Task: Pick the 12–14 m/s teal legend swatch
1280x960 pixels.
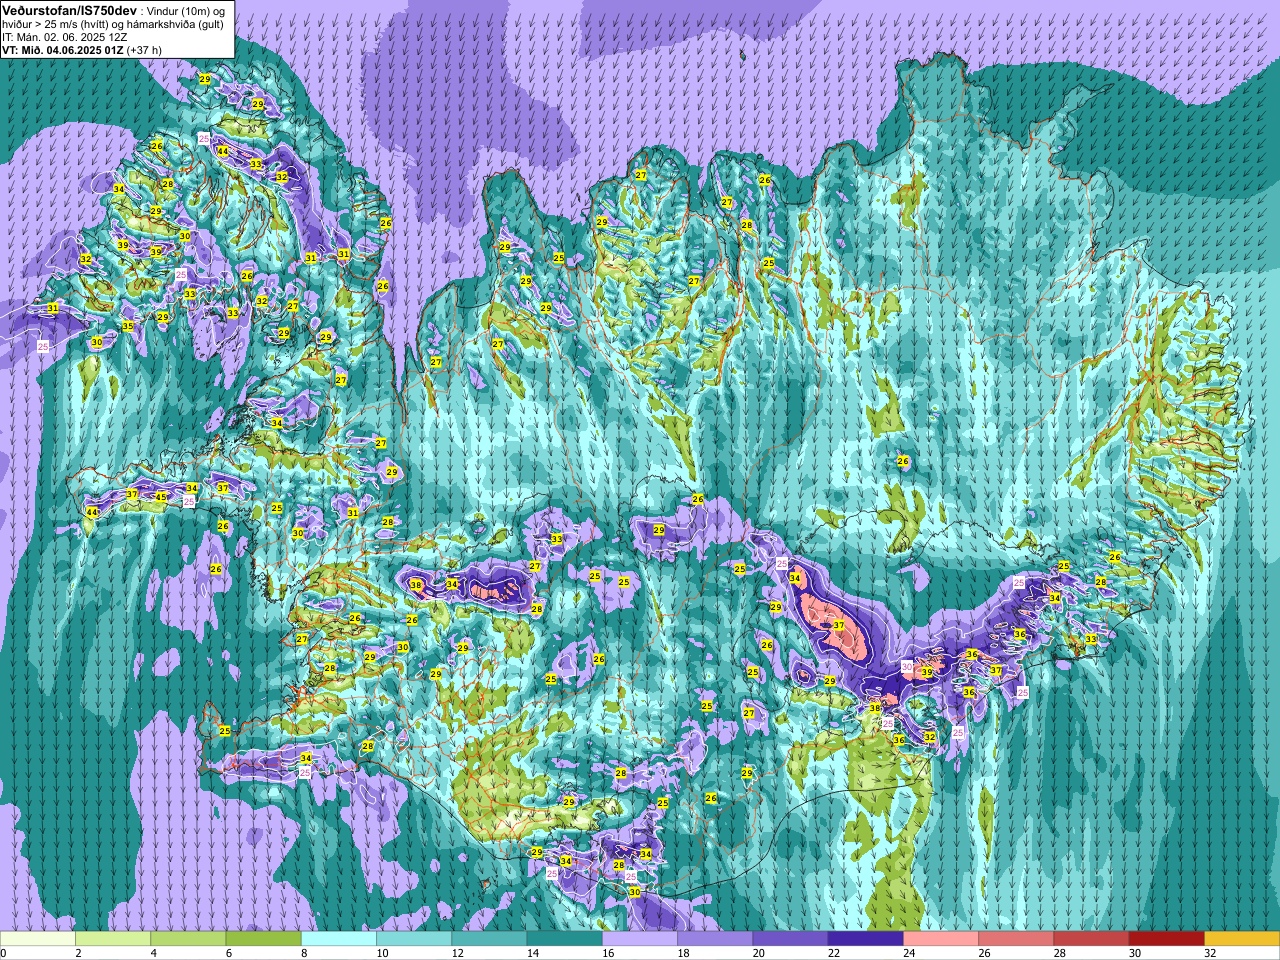Action: [x=489, y=939]
